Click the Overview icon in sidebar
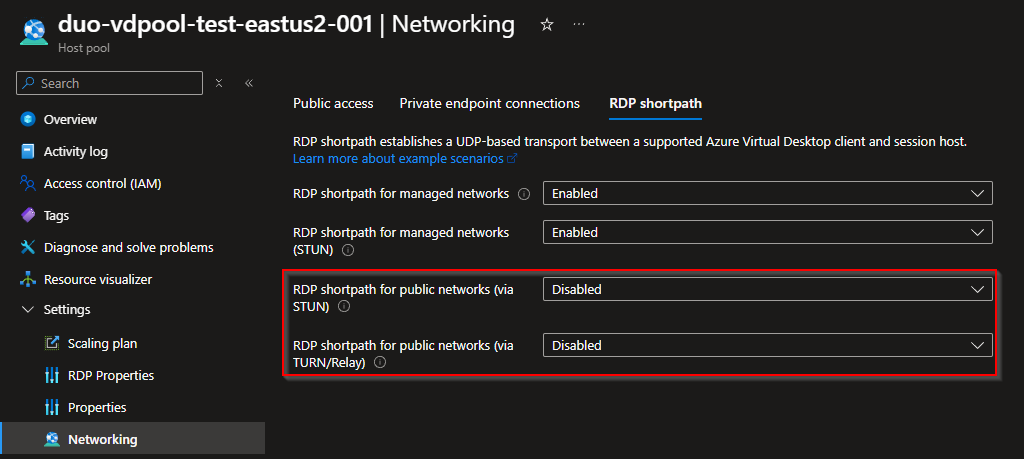The width and height of the screenshot is (1024, 459). (28, 119)
